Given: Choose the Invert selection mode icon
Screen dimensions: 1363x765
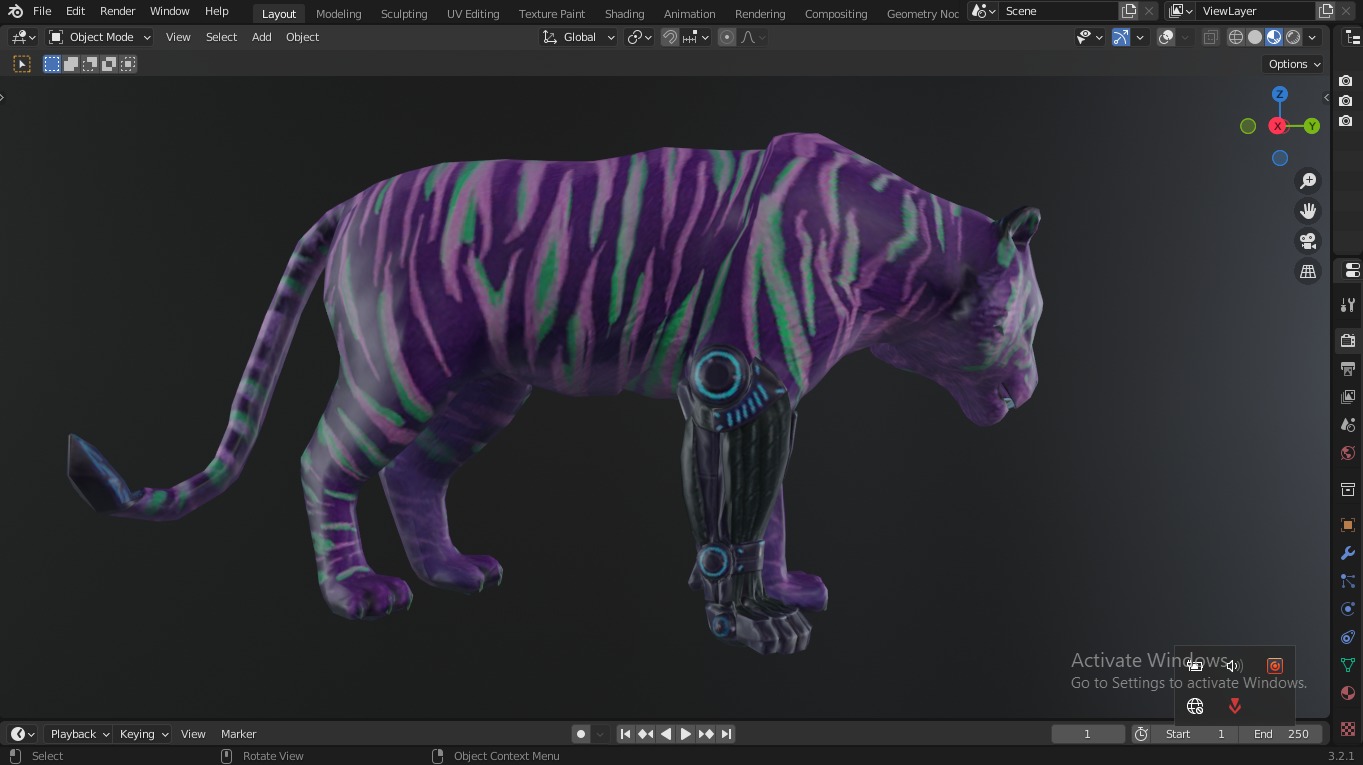Looking at the screenshot, I should click(109, 64).
